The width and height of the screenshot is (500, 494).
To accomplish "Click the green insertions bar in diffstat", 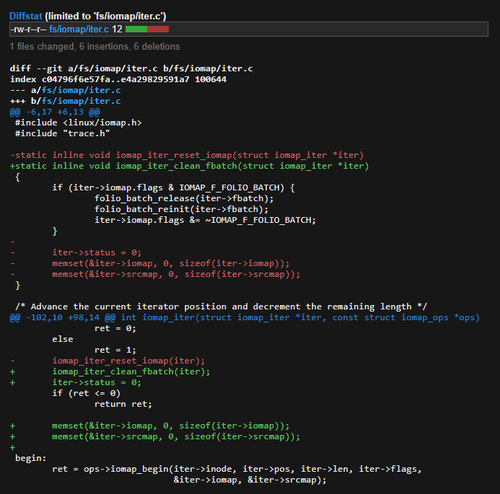I will coord(136,29).
